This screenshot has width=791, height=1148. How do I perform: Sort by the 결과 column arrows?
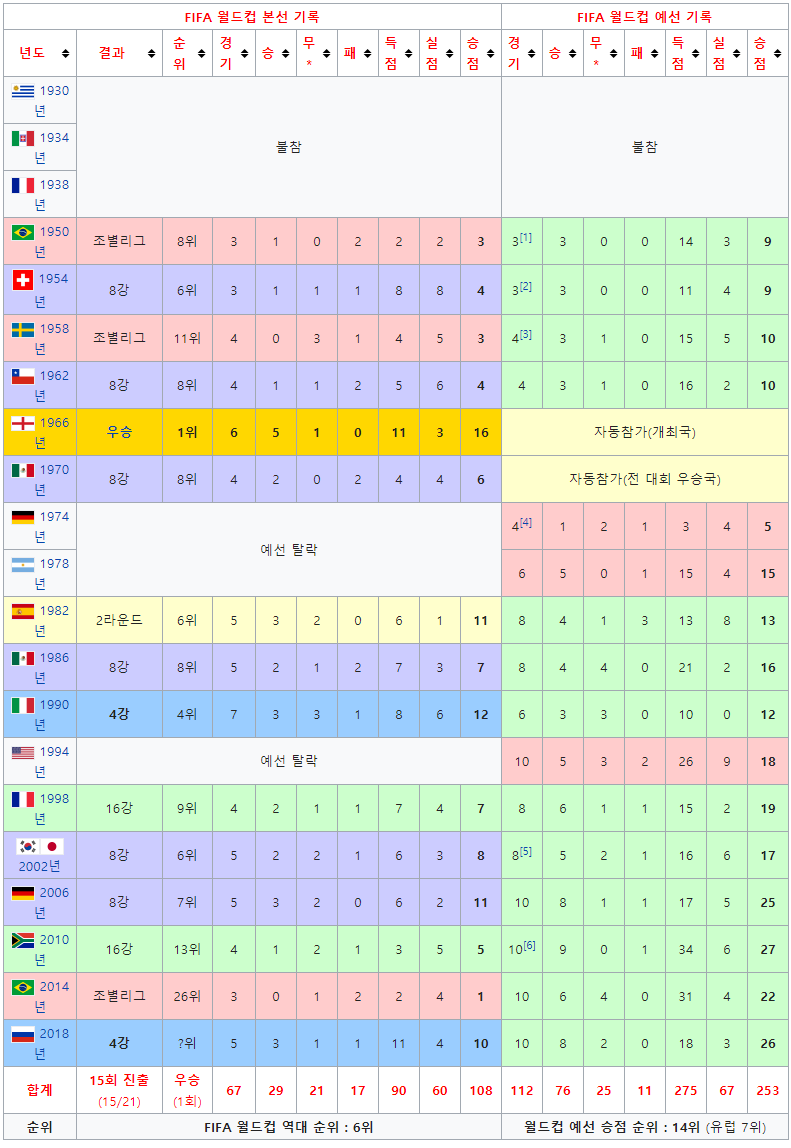[152, 53]
